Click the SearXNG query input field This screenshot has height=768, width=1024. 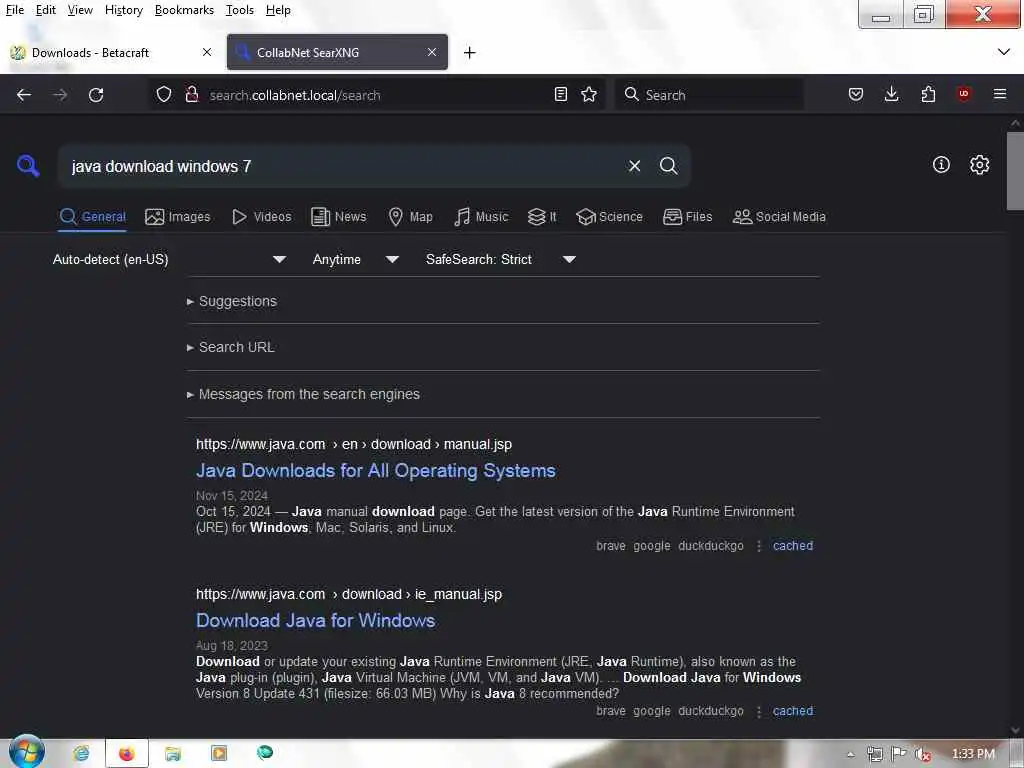343,166
